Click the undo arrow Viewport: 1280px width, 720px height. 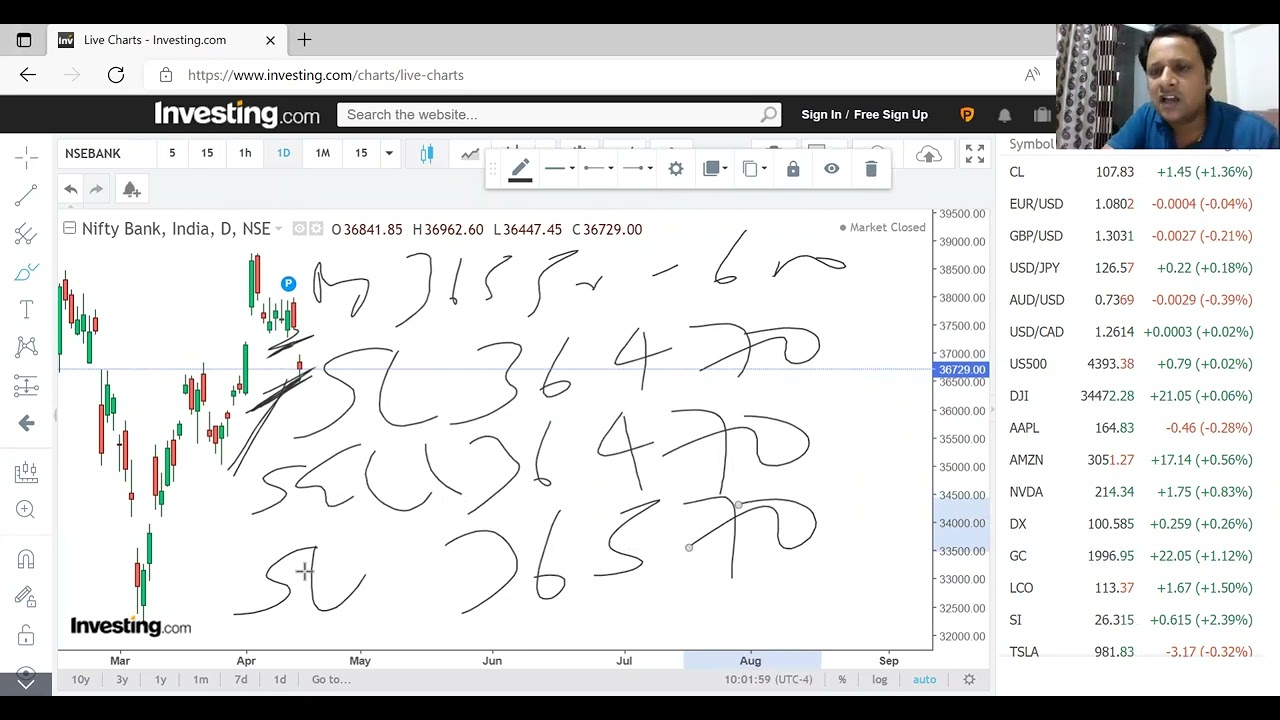[70, 189]
